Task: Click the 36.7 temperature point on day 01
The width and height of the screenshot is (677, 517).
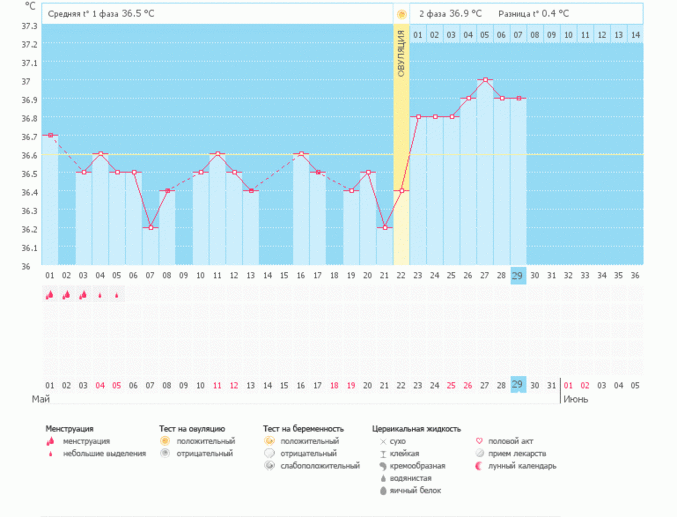Action: coord(49,135)
